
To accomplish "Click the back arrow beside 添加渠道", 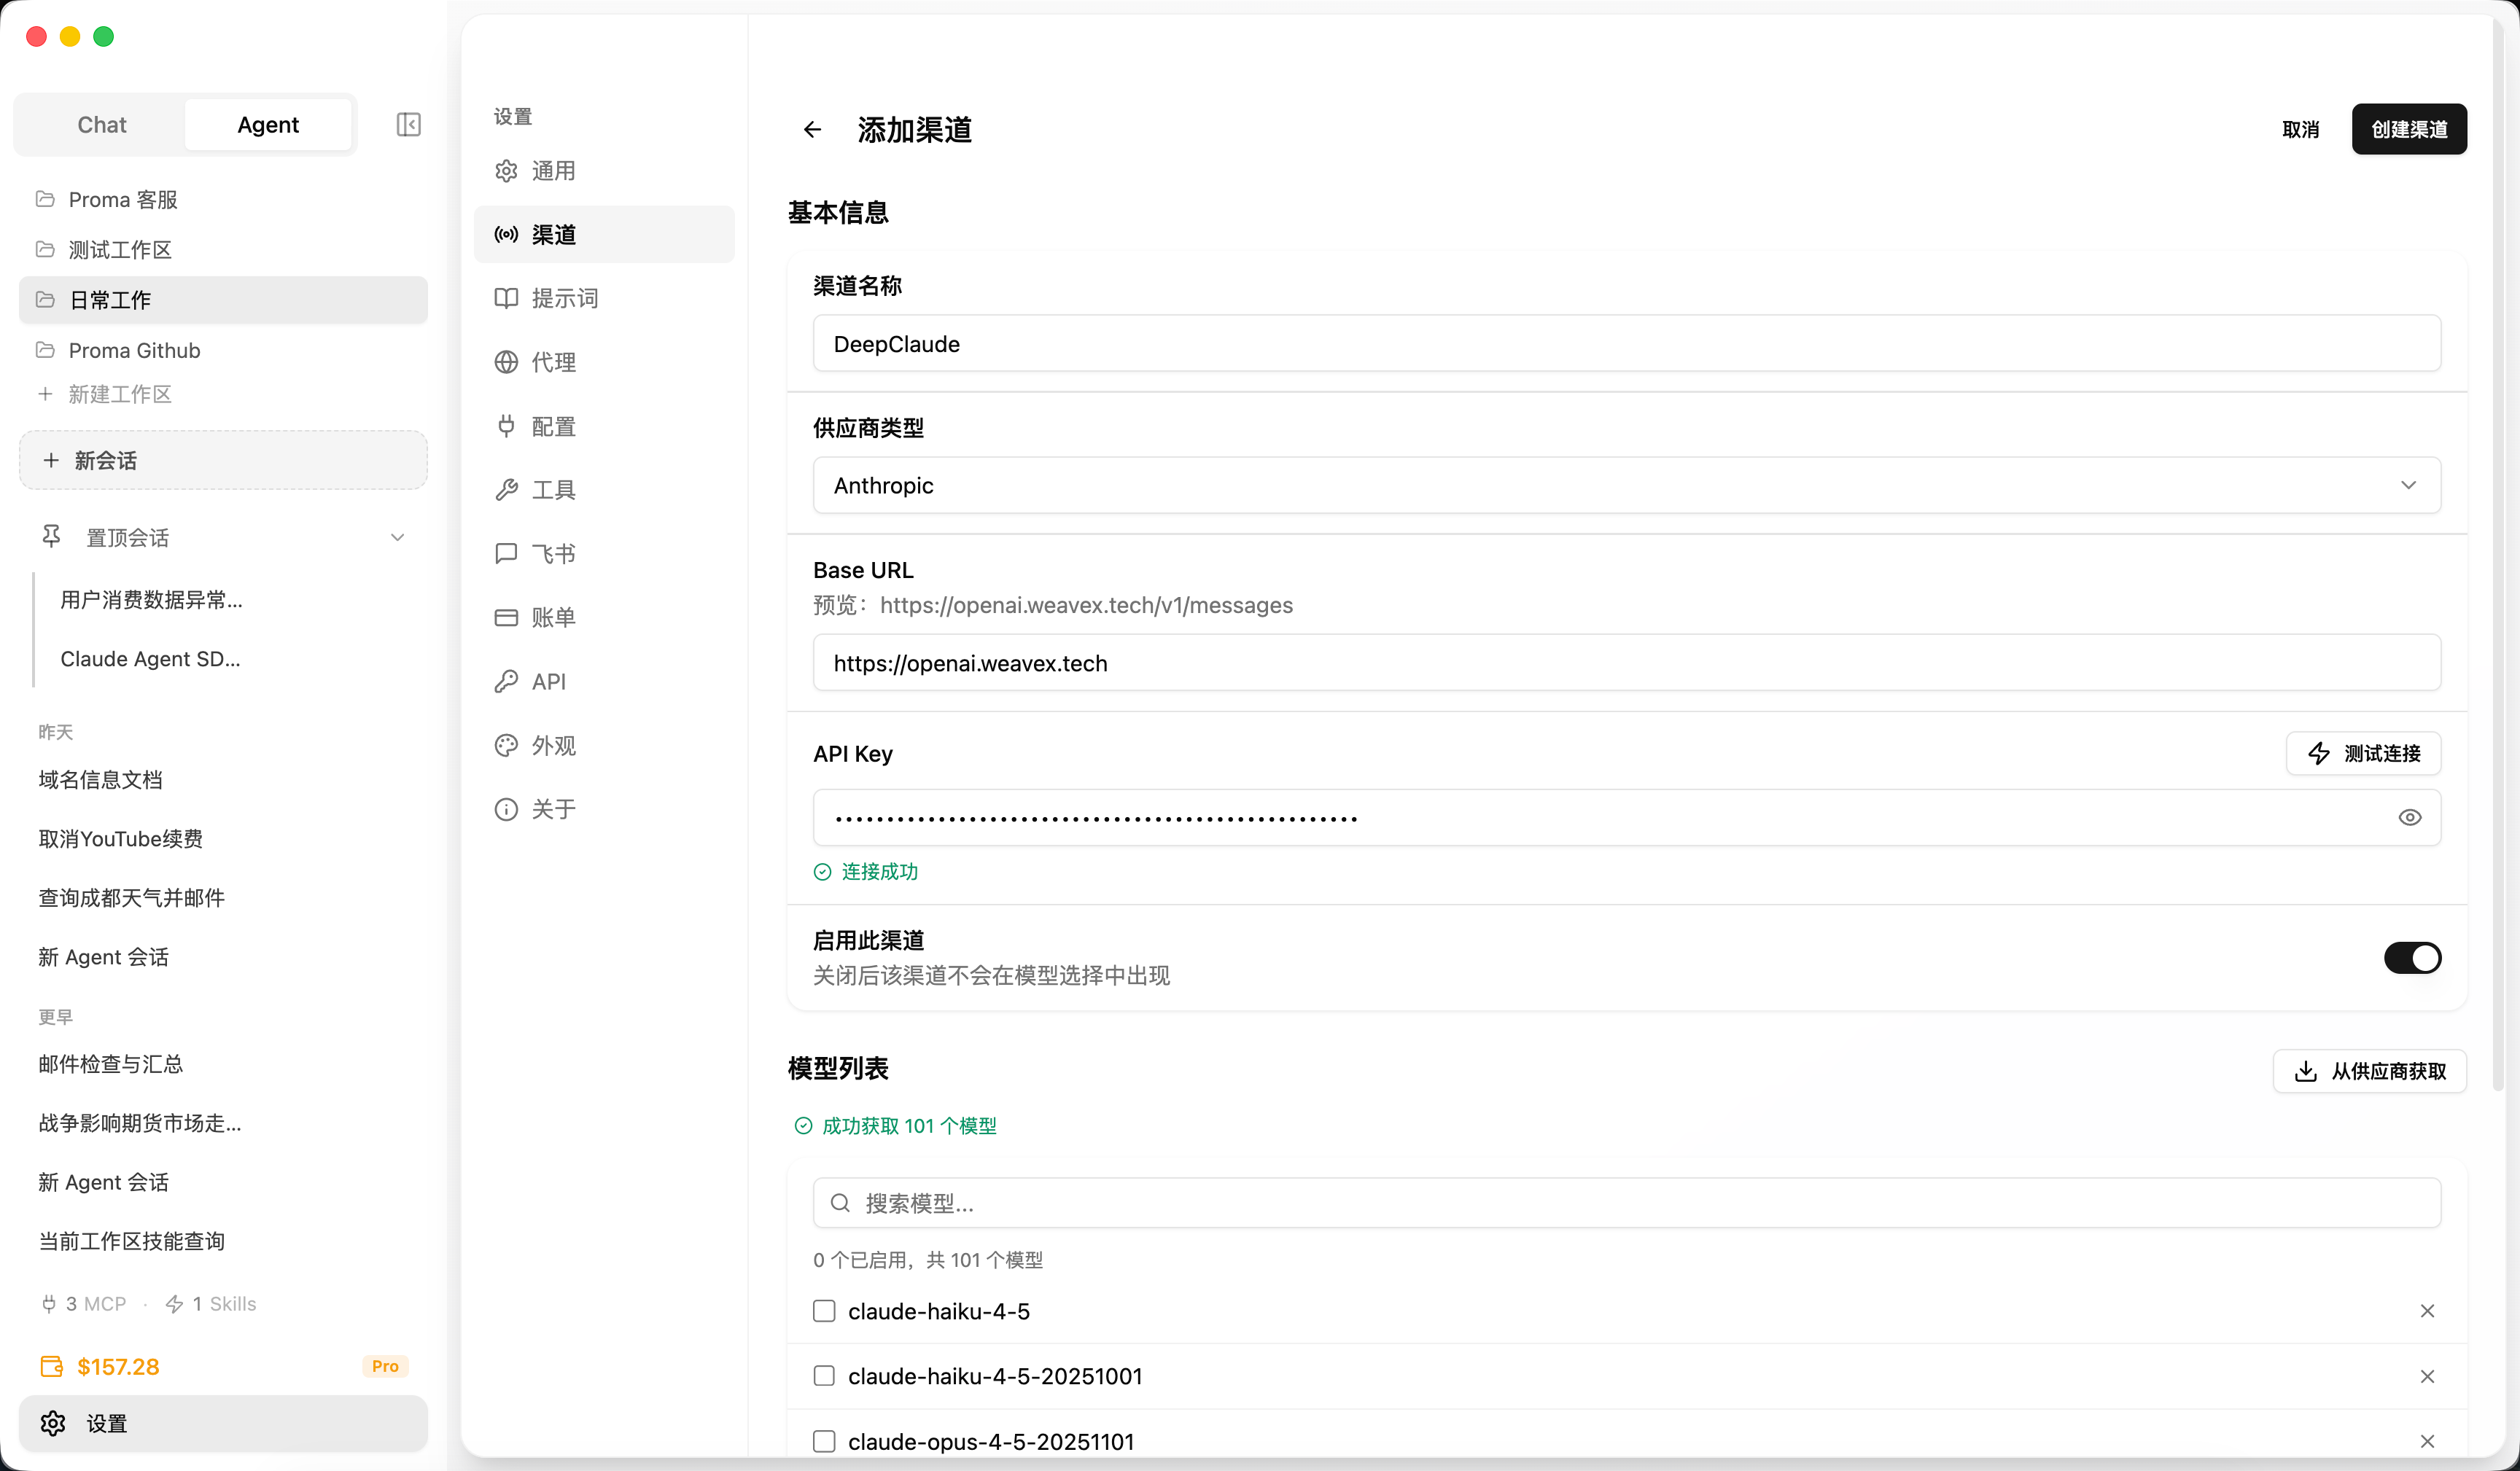I will tap(812, 130).
